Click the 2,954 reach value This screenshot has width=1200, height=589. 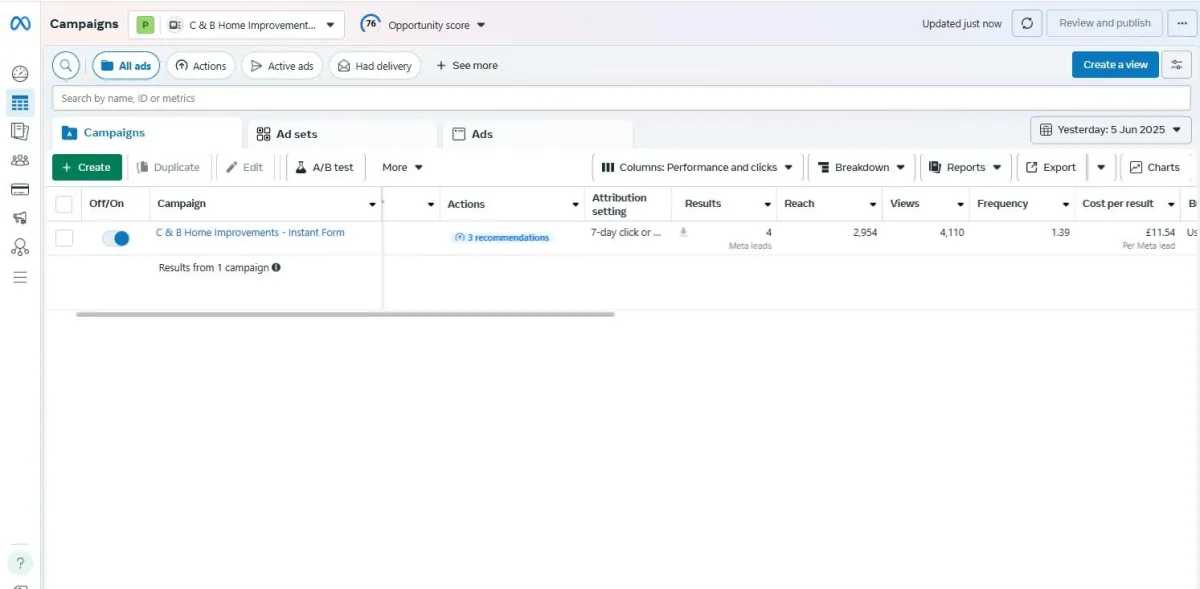point(864,232)
